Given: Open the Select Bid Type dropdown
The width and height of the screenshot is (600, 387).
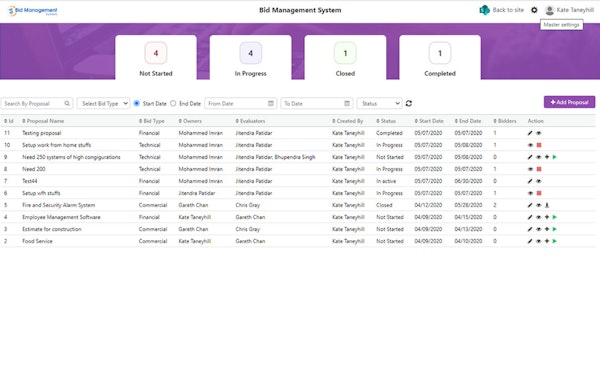Looking at the screenshot, I should 103,103.
